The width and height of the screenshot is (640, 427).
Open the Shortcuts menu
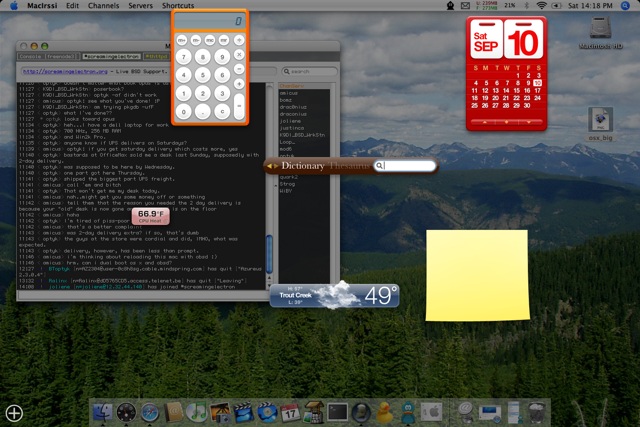178,6
